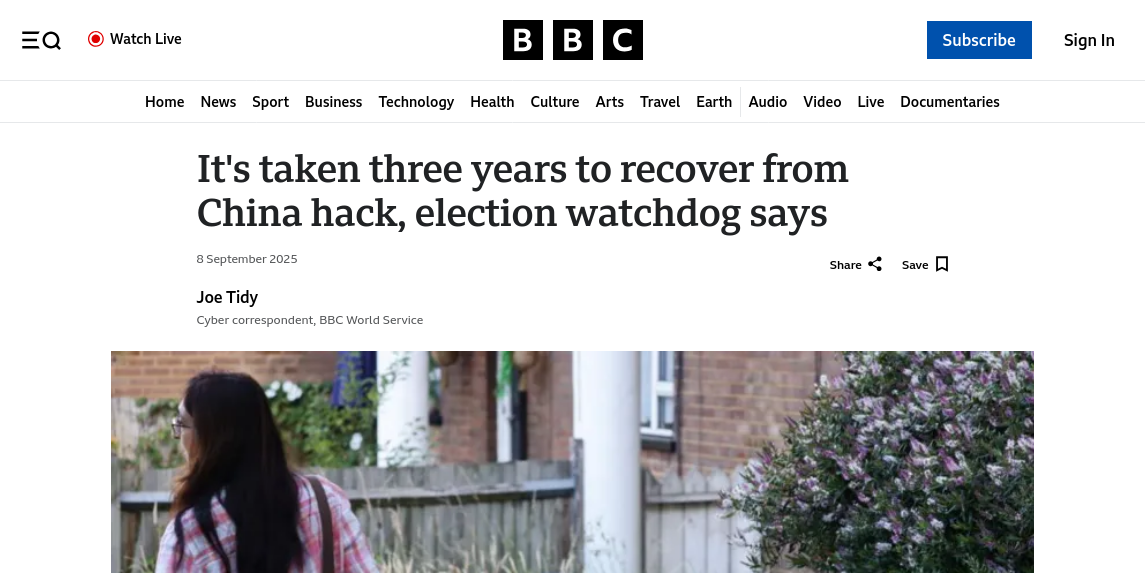Click the Sign In link
Screen dimensions: 1145x573
(1088, 40)
